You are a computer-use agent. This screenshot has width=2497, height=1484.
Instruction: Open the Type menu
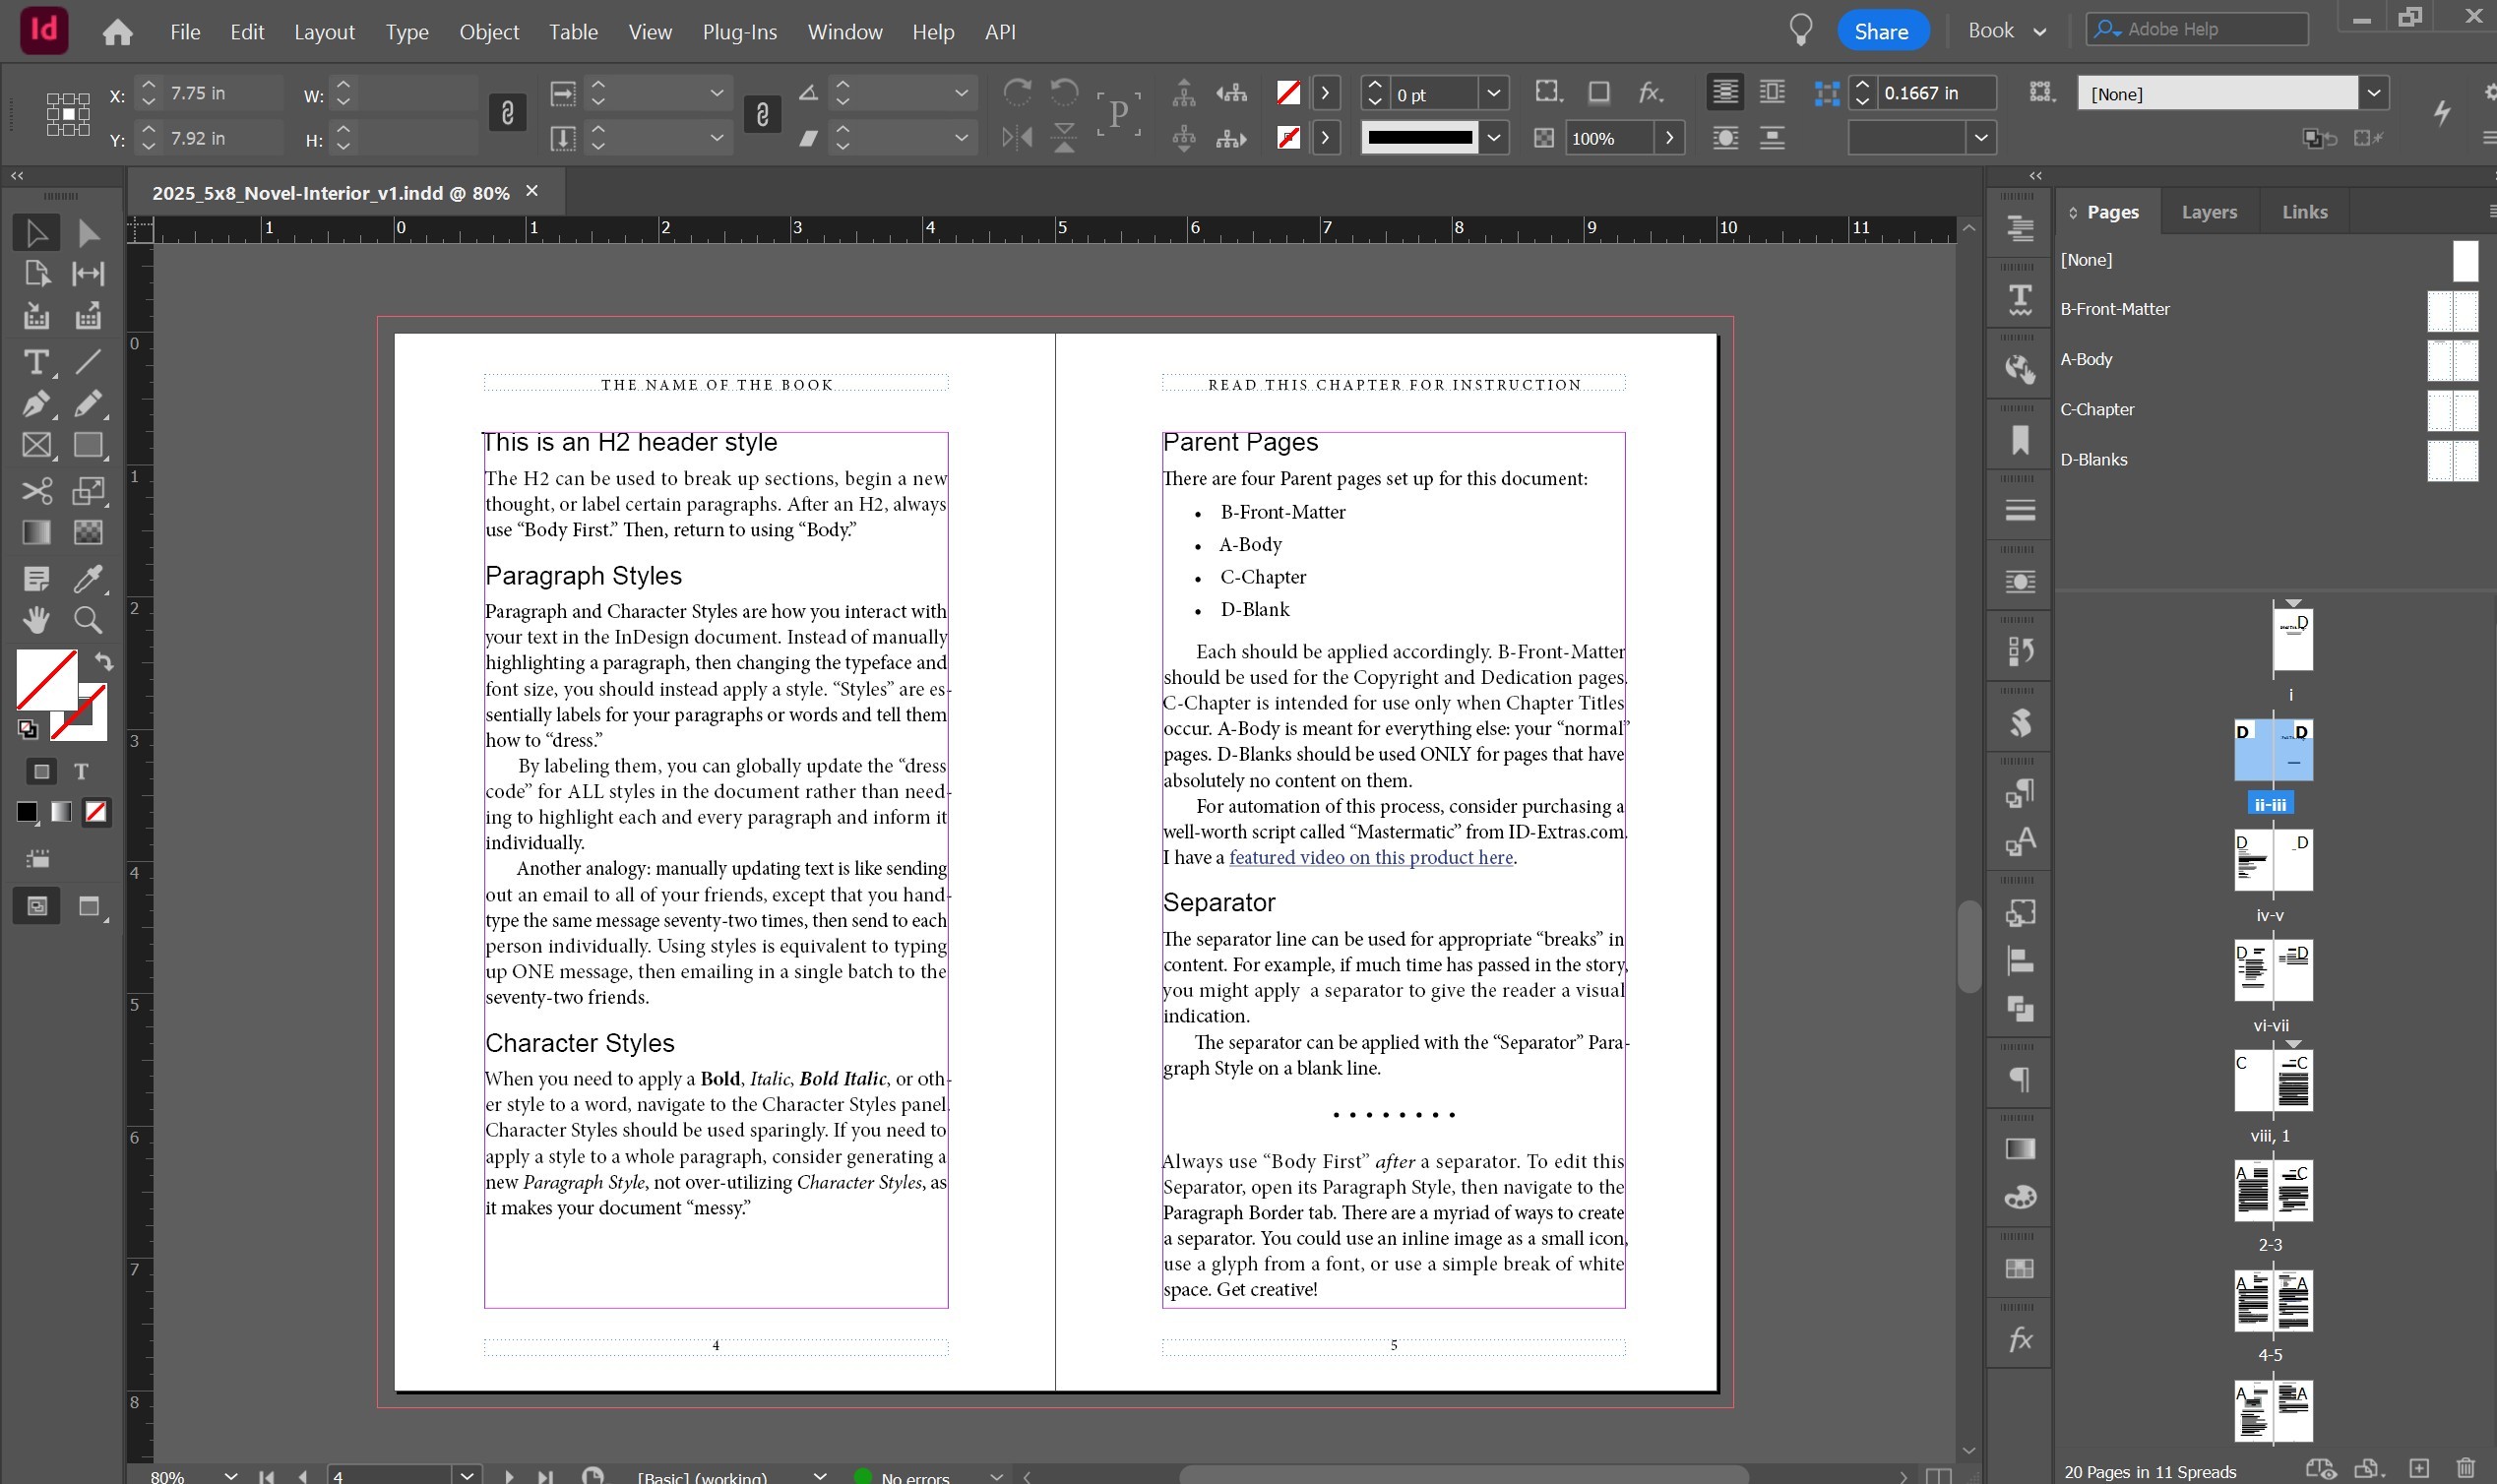(x=407, y=32)
